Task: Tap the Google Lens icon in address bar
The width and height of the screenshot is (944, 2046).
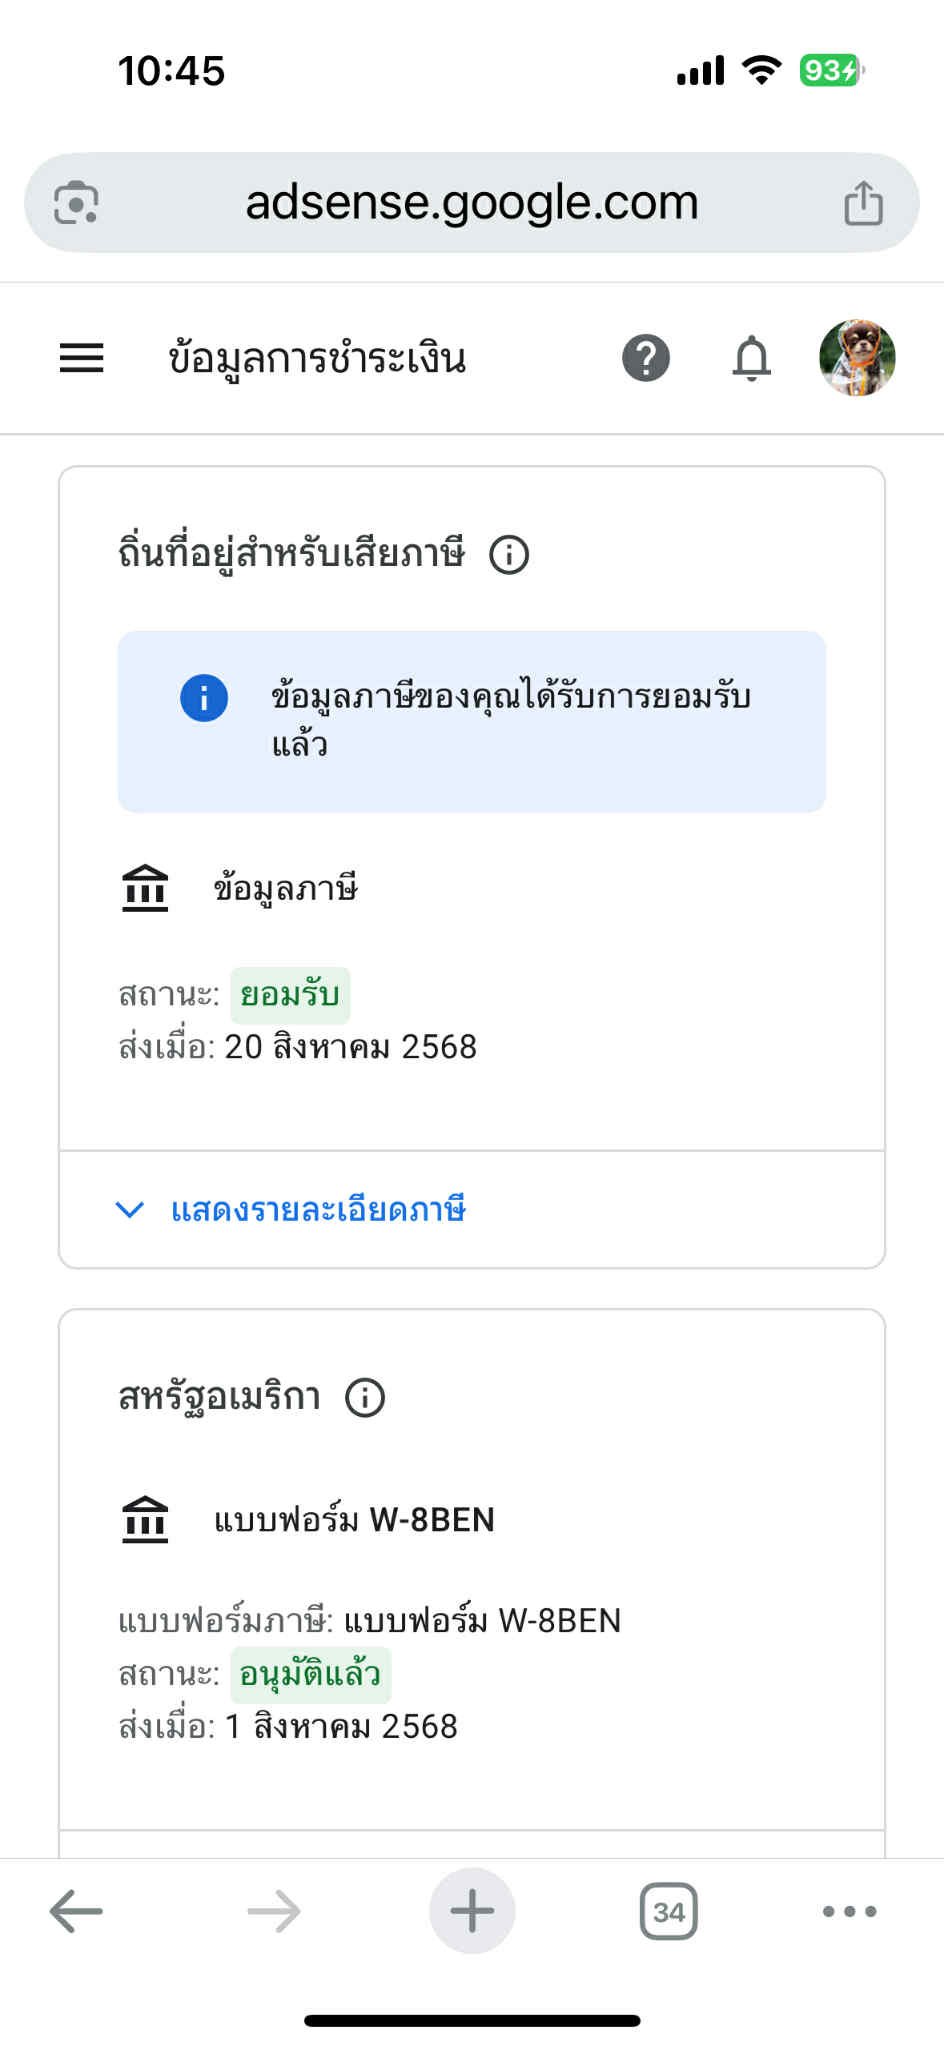Action: 76,203
